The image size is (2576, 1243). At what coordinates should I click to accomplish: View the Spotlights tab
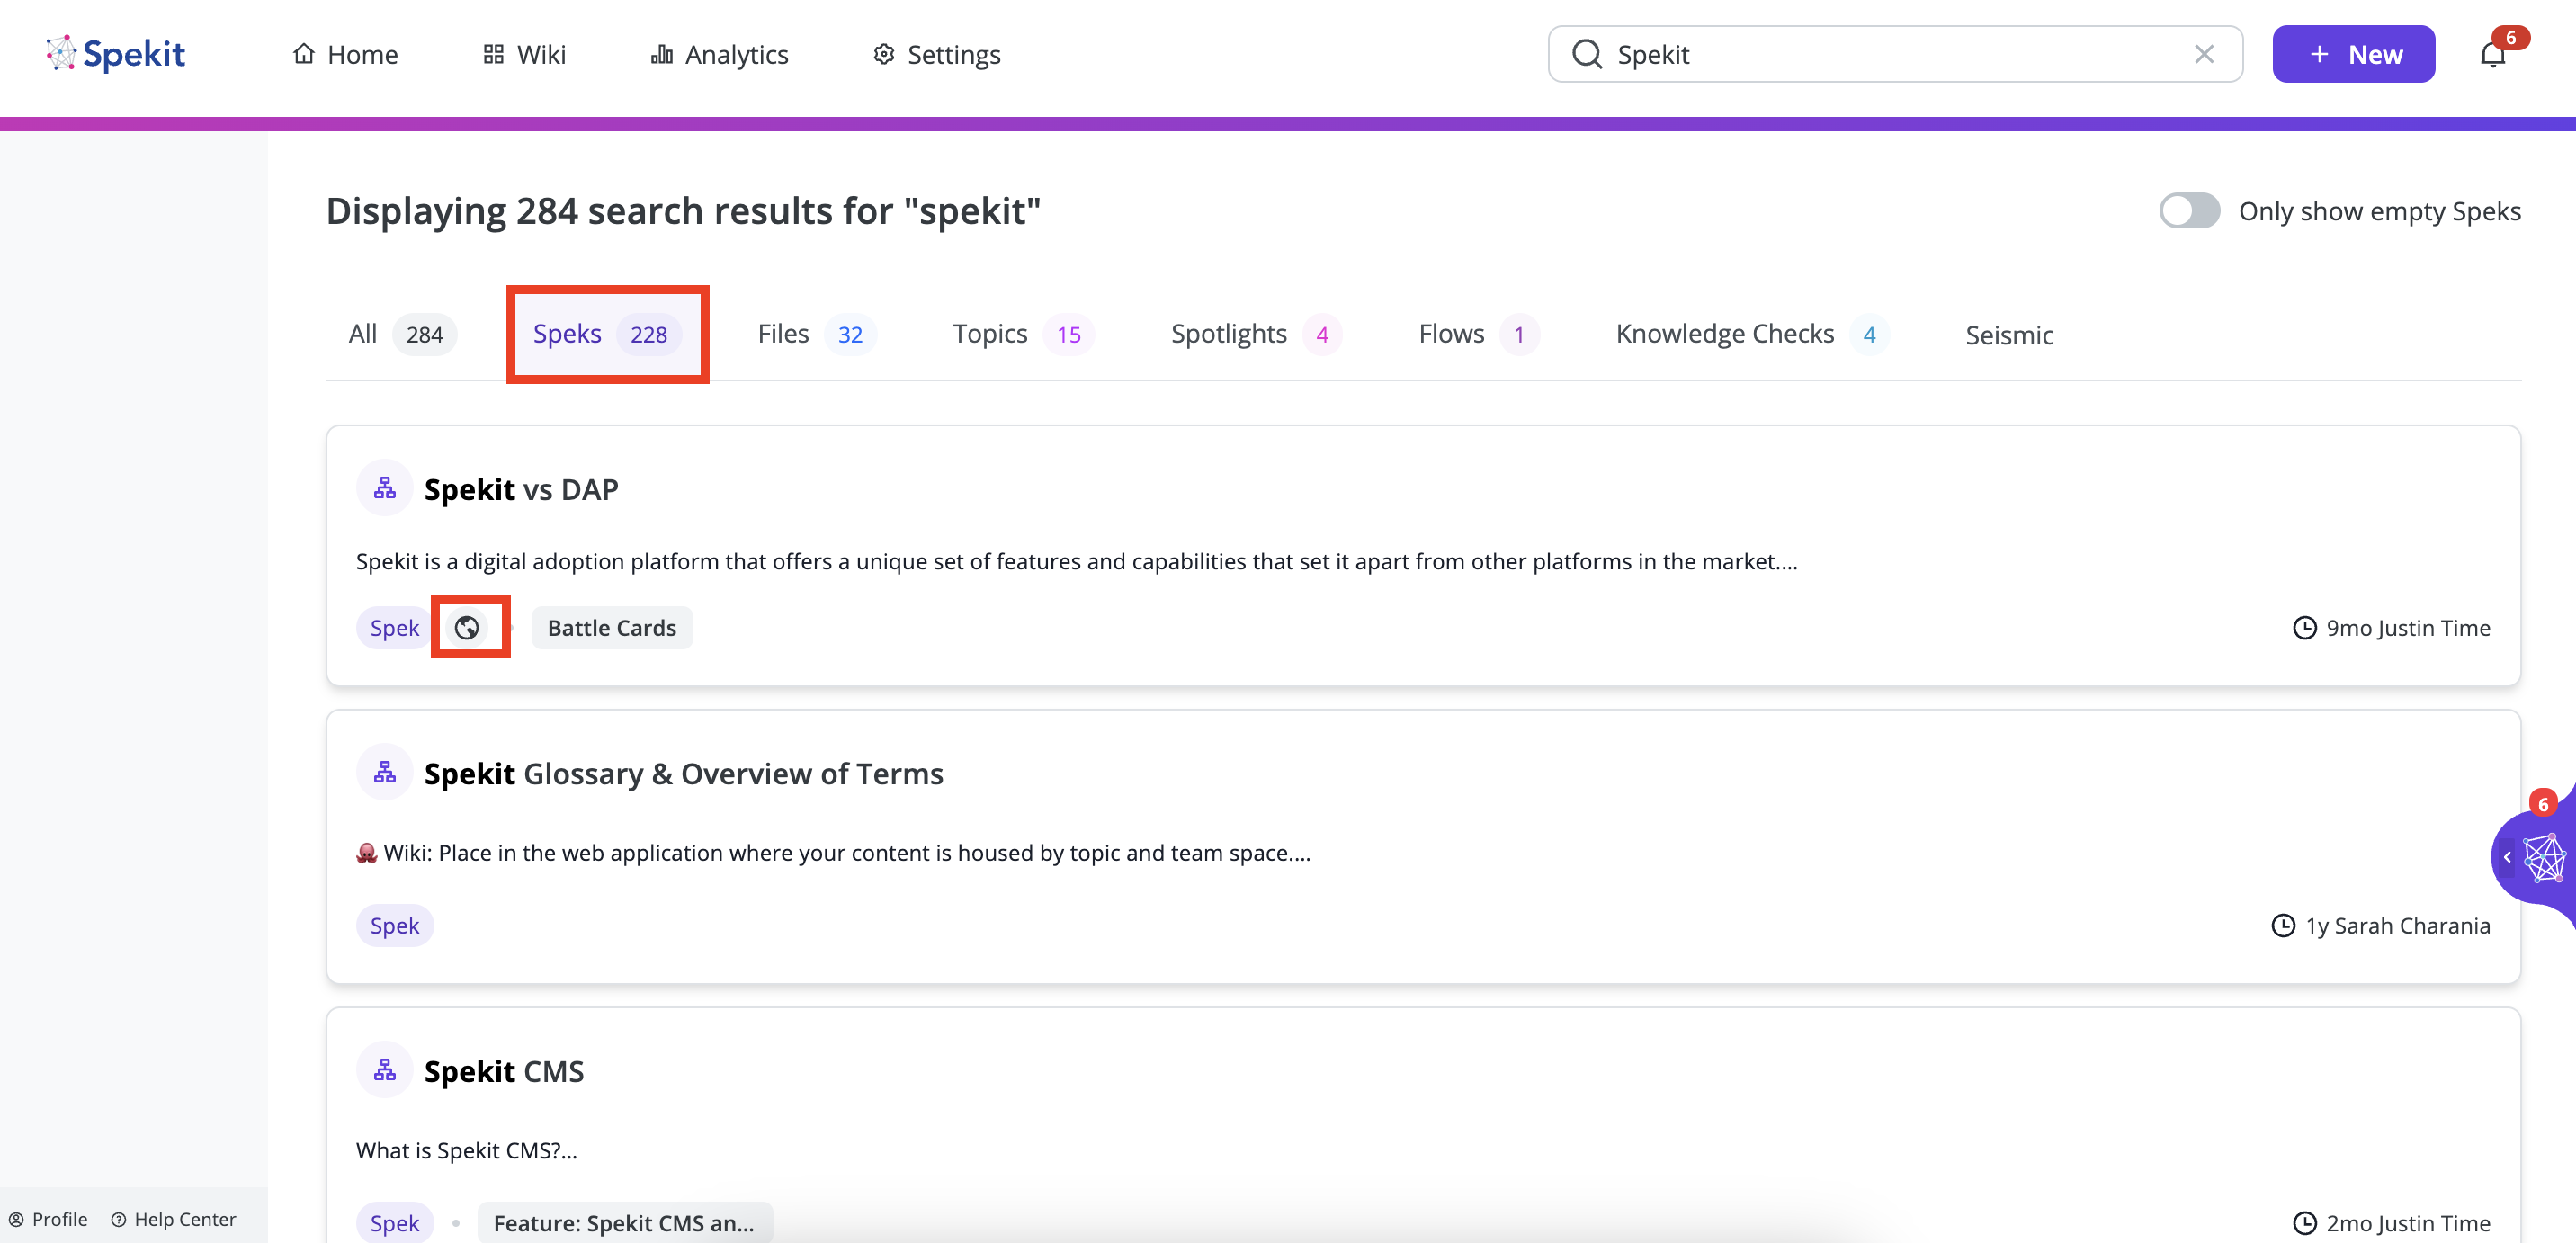pos(1256,334)
